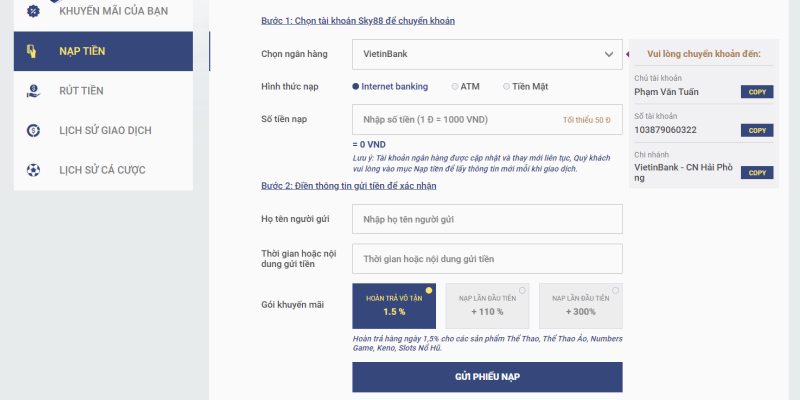This screenshot has width=800, height=400.
Task: Open the VietinBank bank dropdown
Action: [486, 54]
